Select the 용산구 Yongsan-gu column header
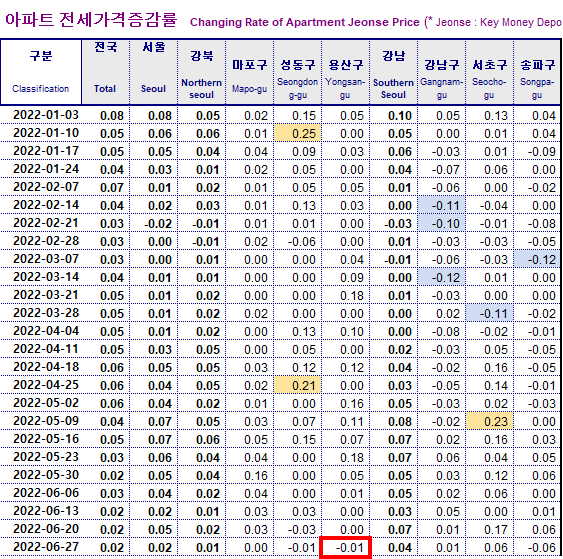The image size is (563, 559). tap(345, 72)
